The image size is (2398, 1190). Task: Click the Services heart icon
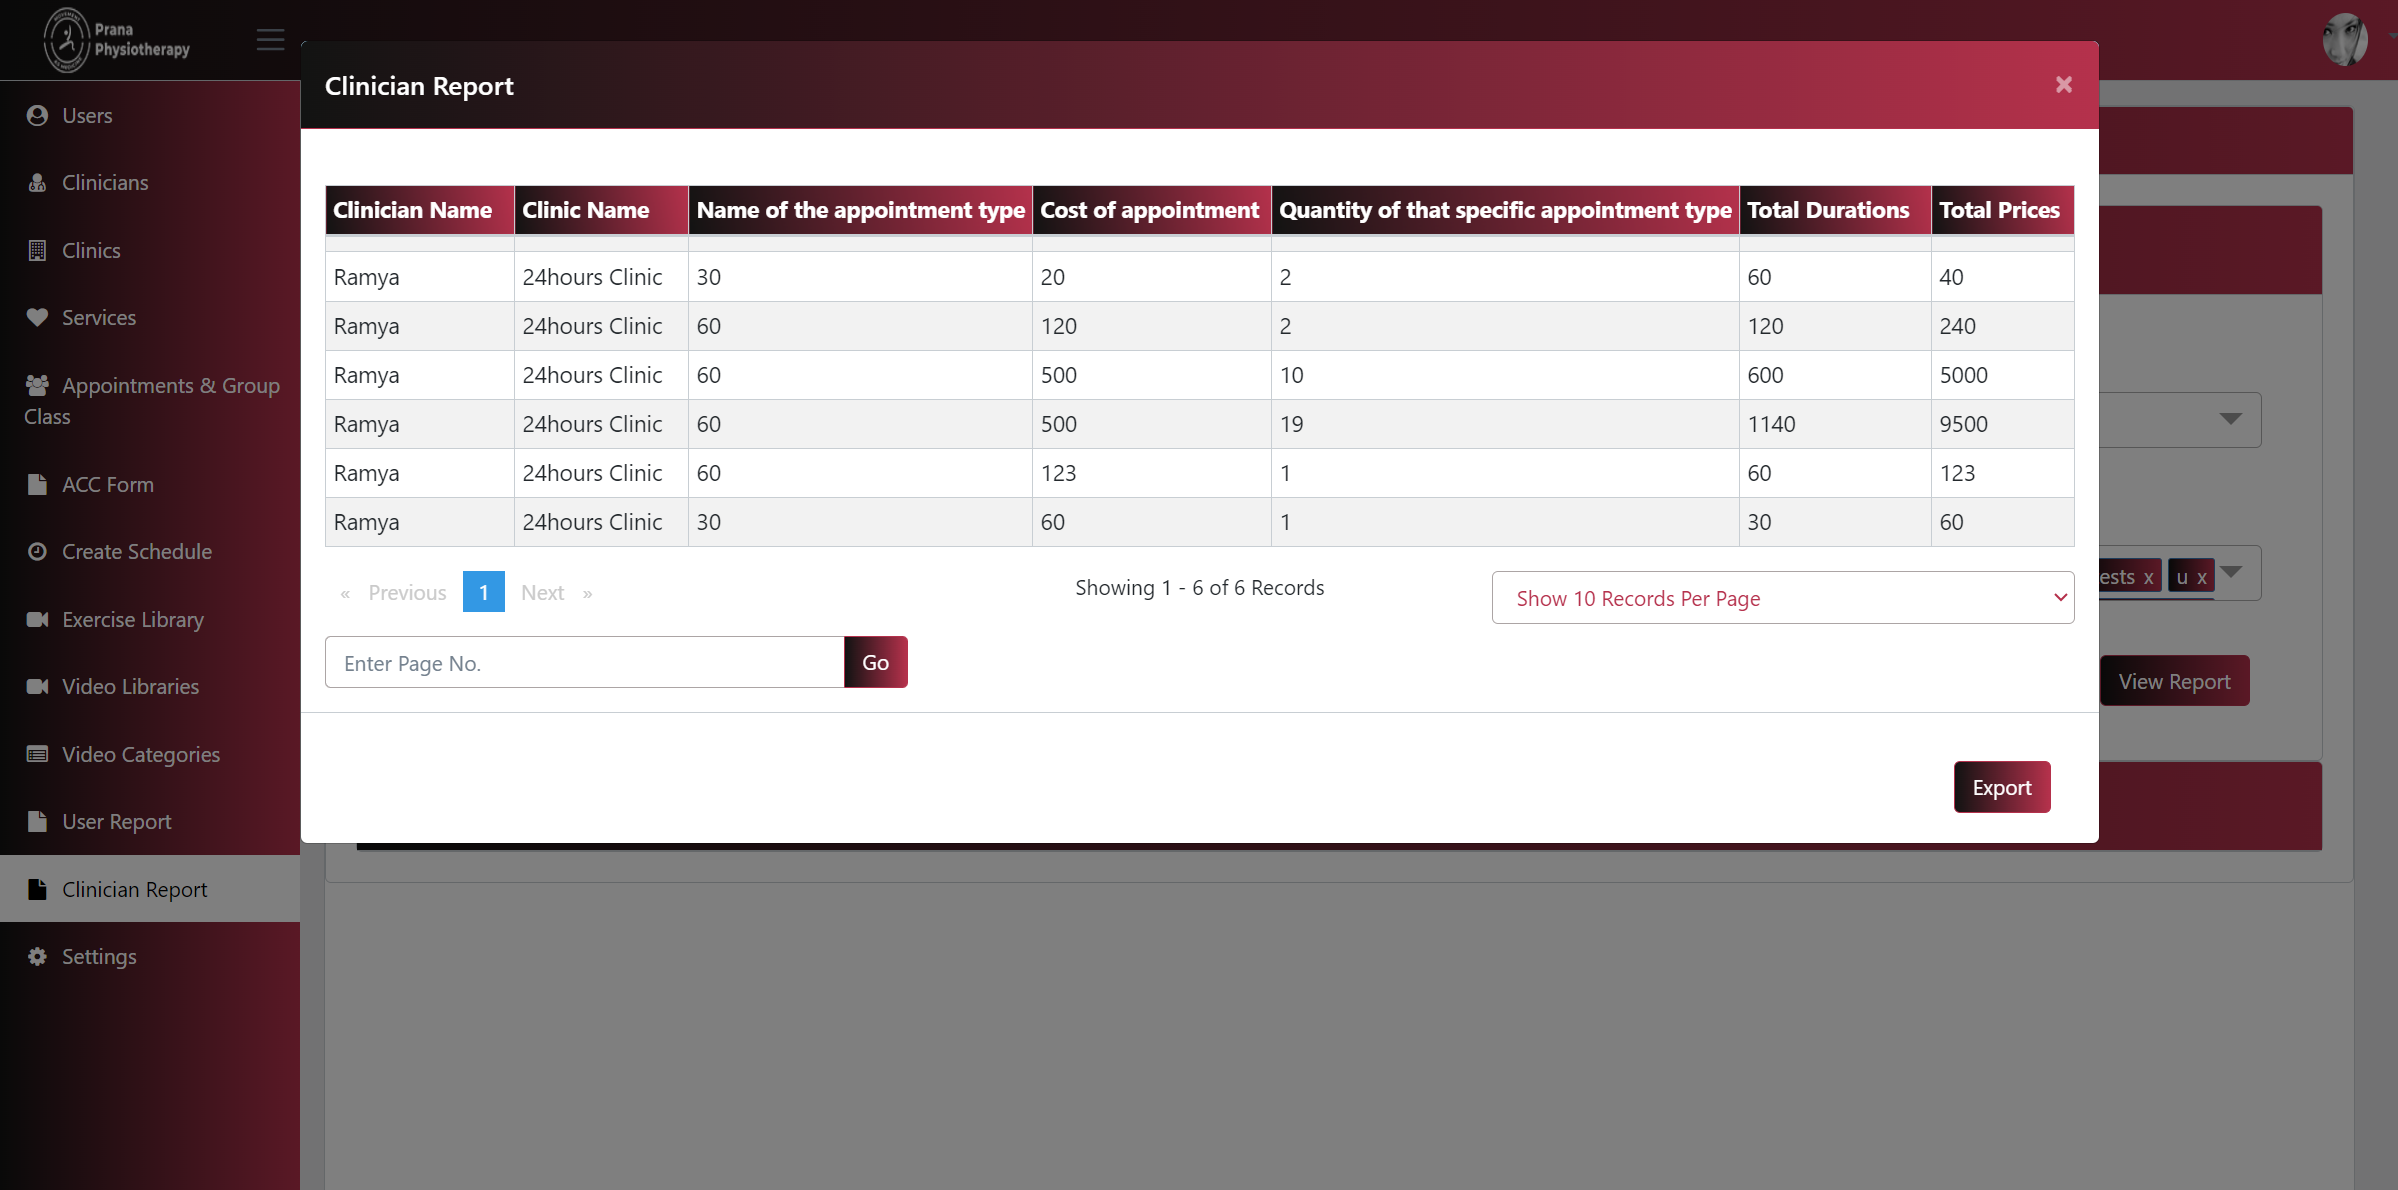click(37, 318)
